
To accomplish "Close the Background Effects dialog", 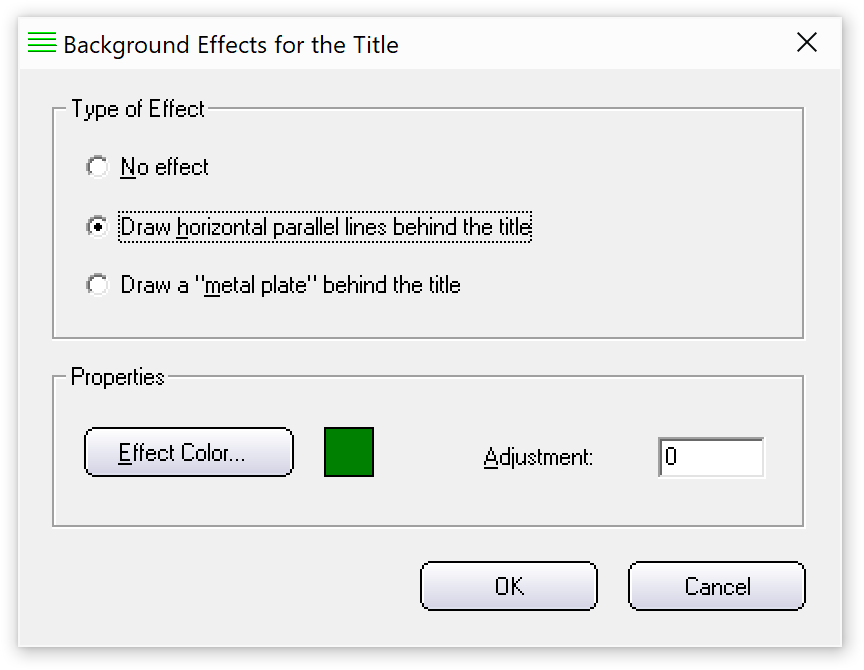I will 807,42.
